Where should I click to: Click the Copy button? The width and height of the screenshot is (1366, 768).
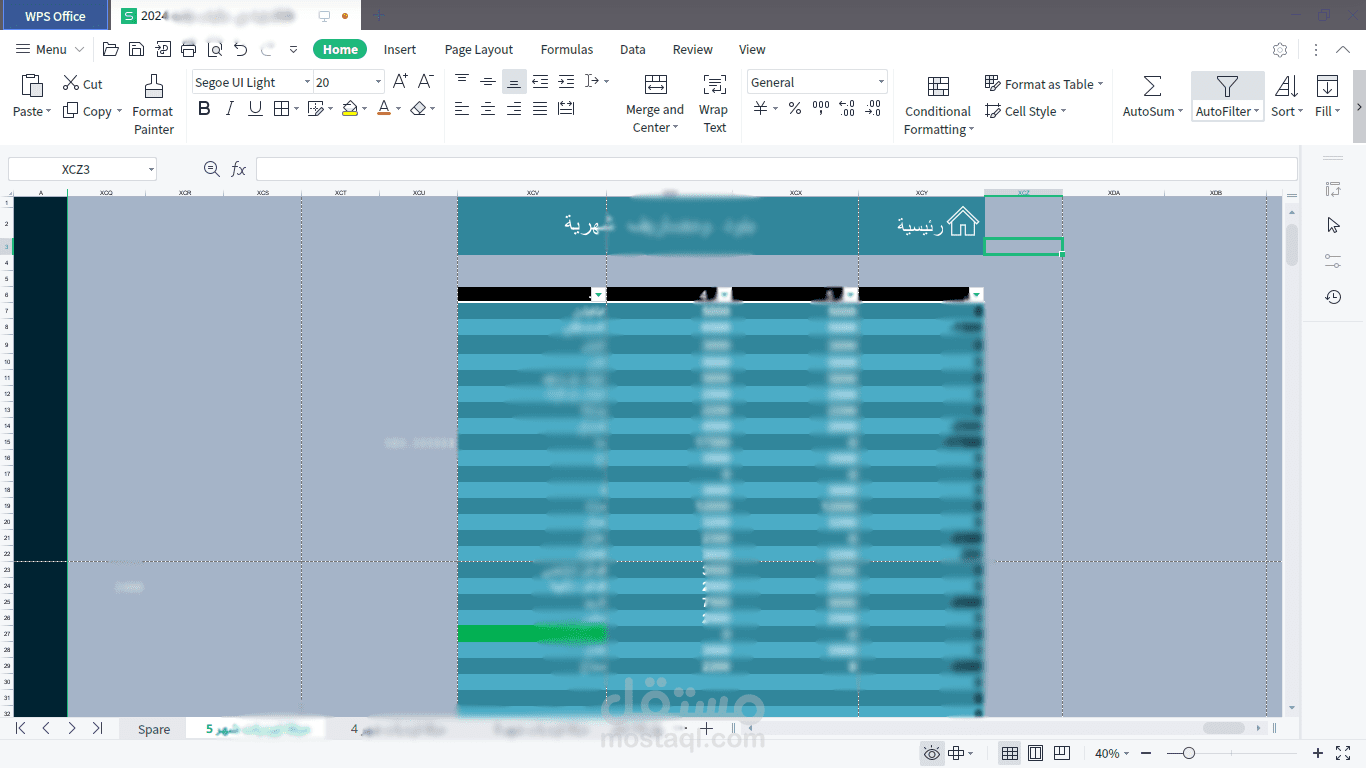coord(92,111)
